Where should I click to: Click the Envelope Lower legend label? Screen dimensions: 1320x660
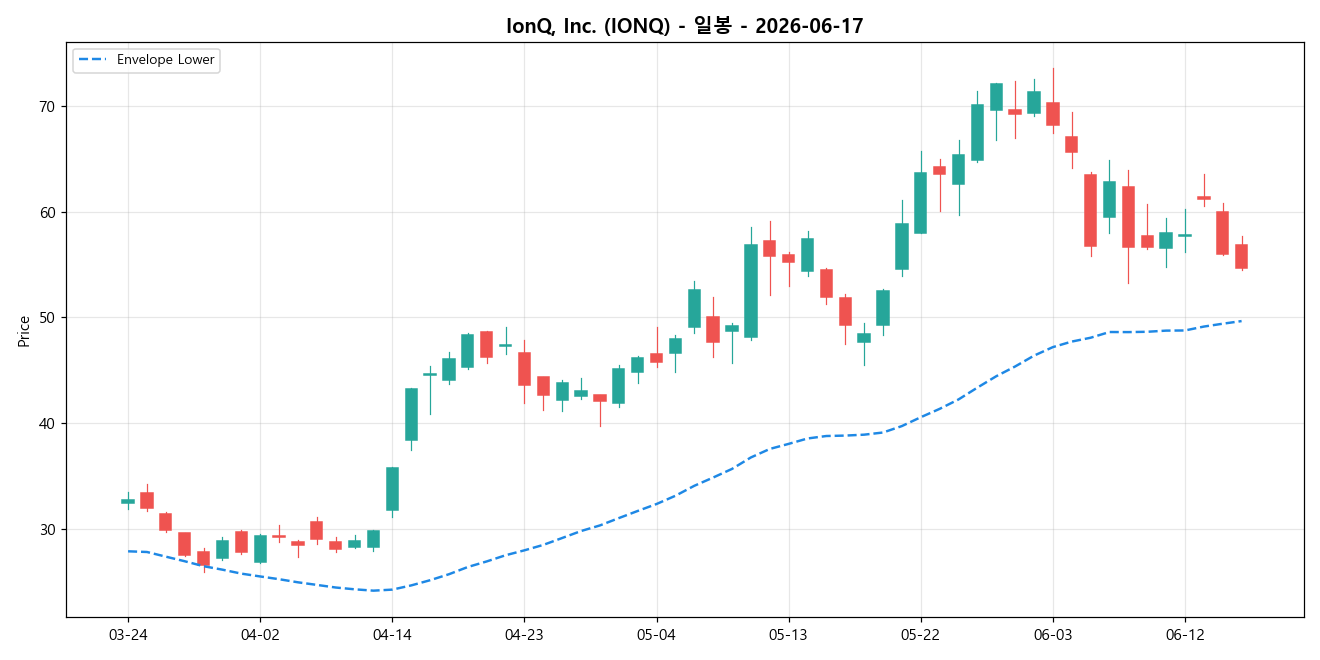click(165, 60)
